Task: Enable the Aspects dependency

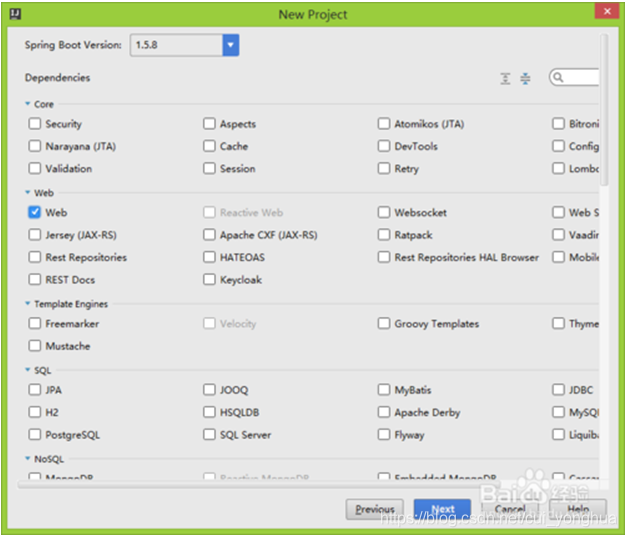Action: 209,124
